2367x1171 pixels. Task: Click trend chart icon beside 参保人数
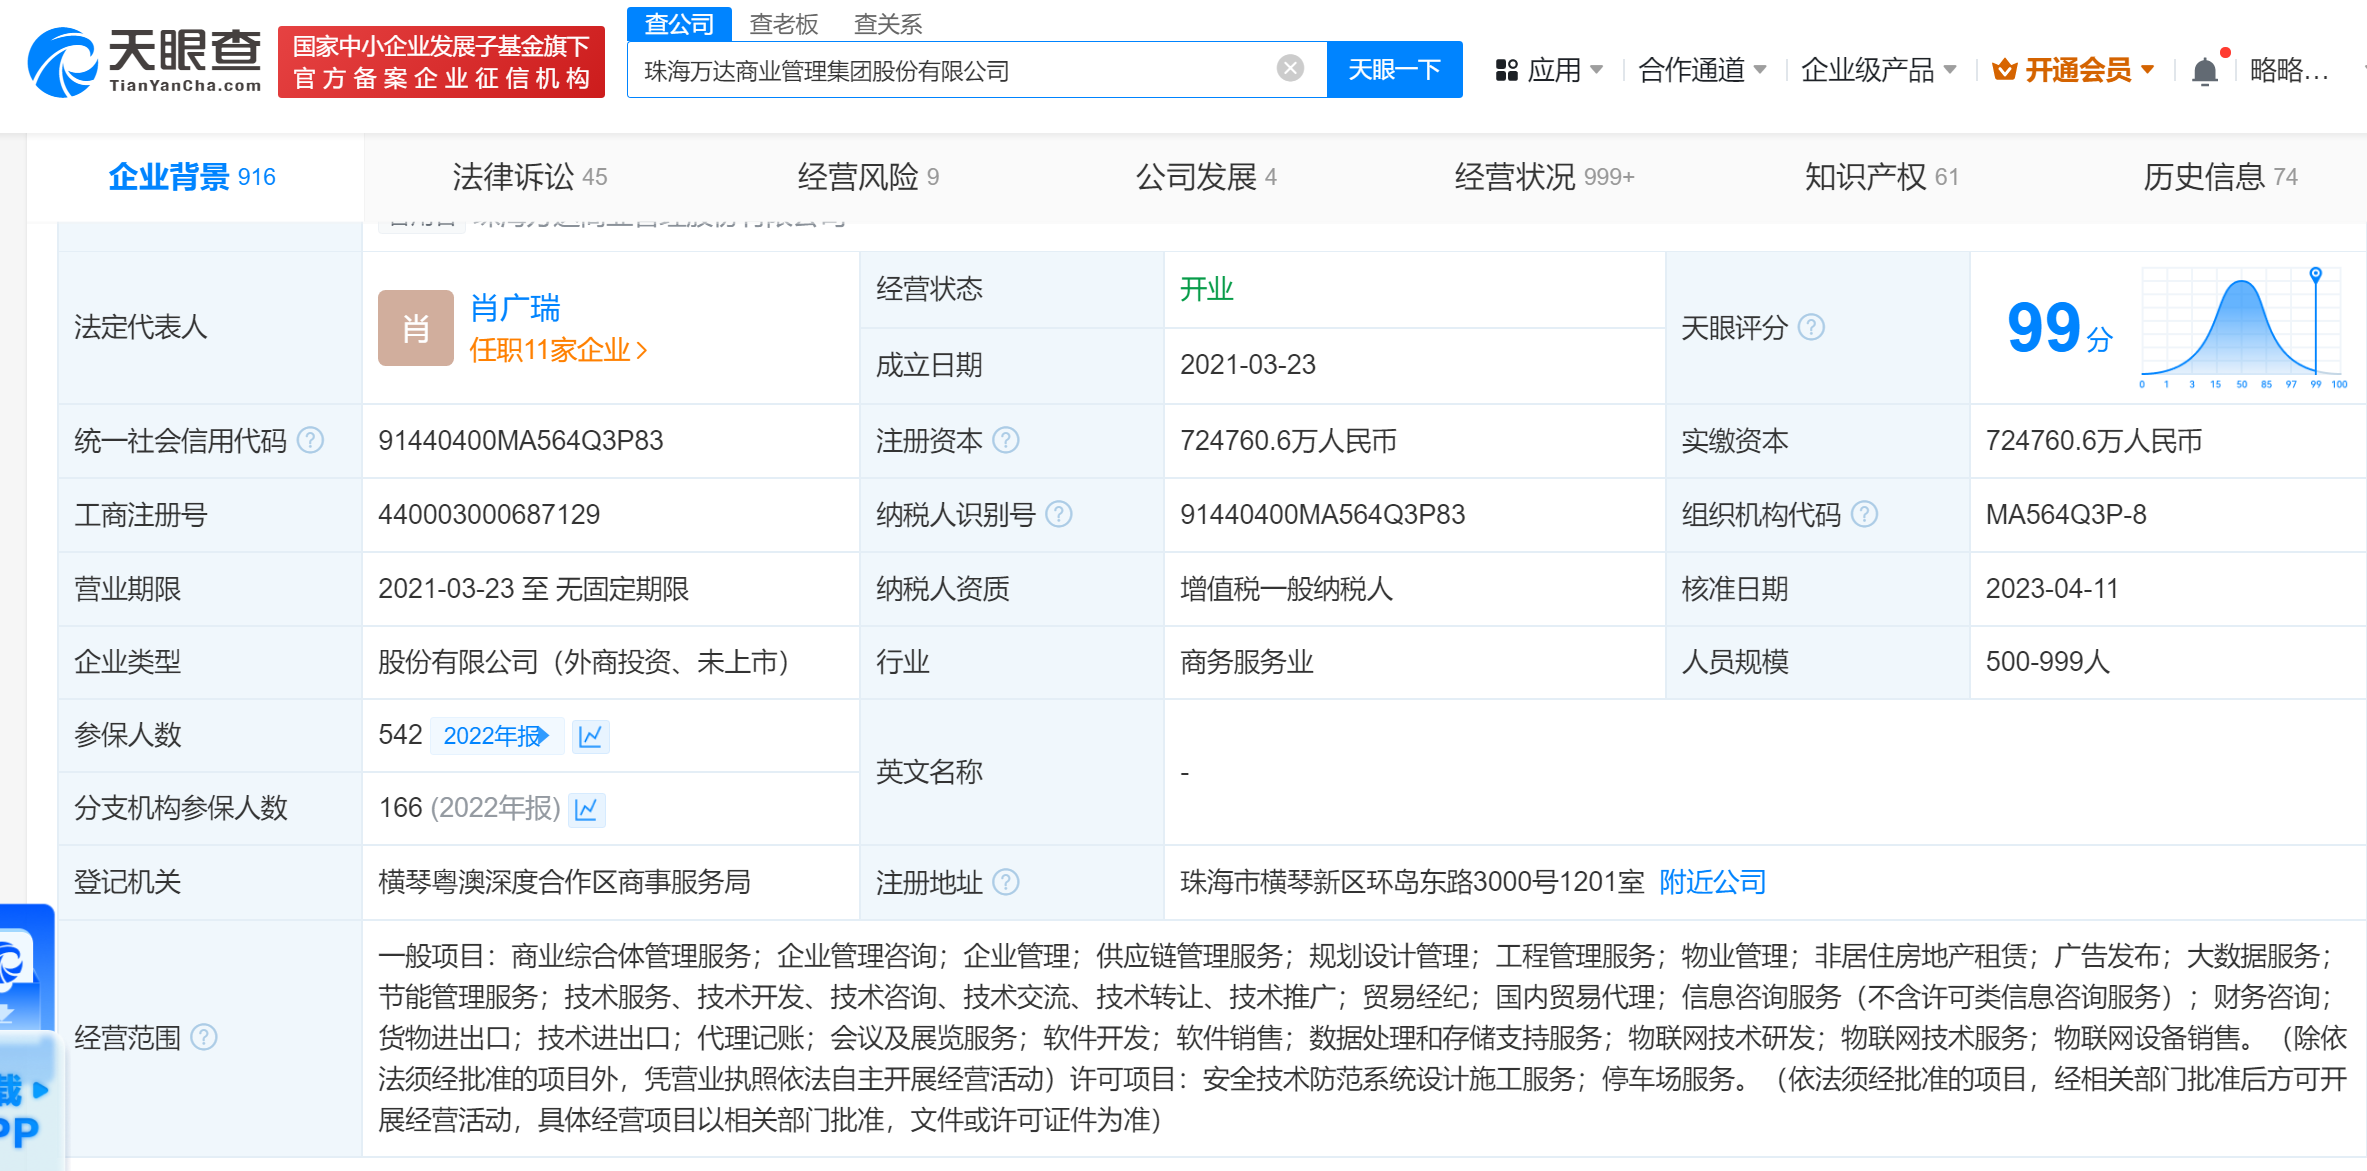click(591, 736)
